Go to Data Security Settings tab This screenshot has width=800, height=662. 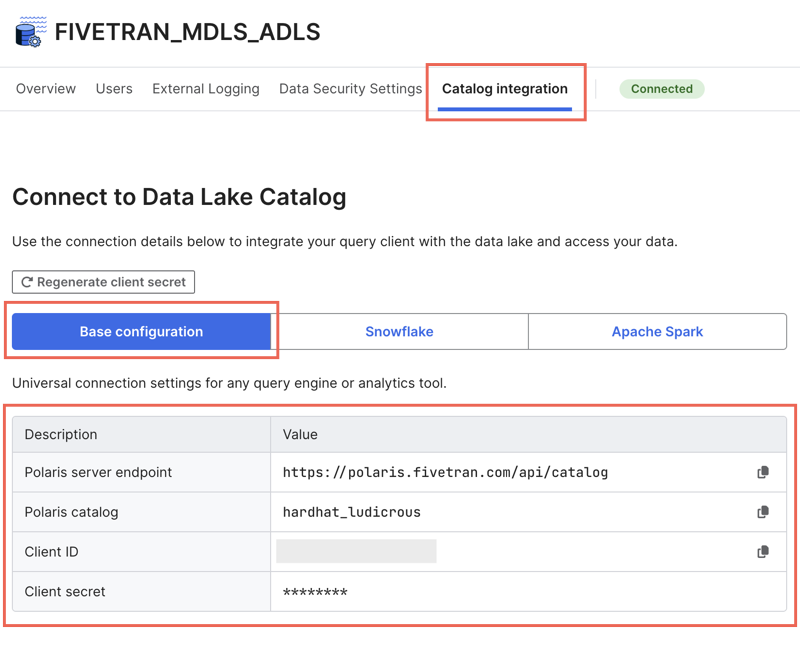click(351, 89)
